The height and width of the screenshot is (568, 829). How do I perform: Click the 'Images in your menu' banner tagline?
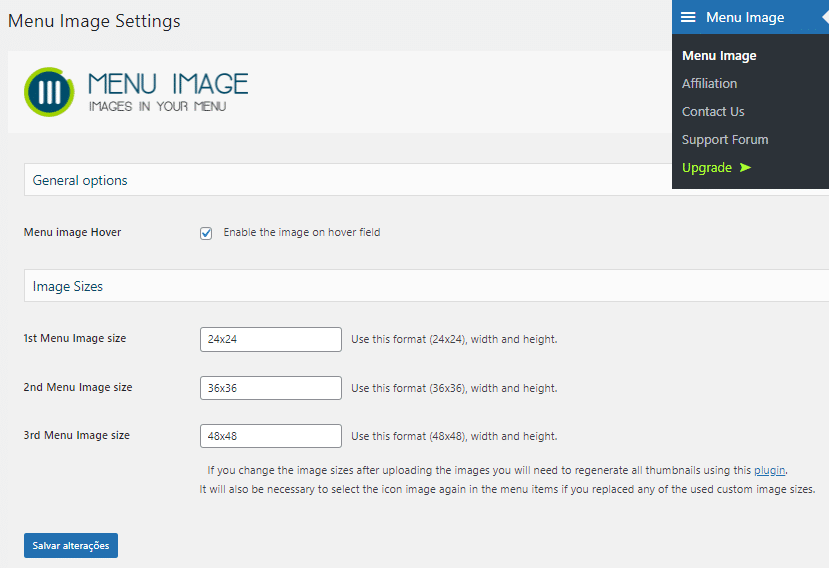(157, 106)
